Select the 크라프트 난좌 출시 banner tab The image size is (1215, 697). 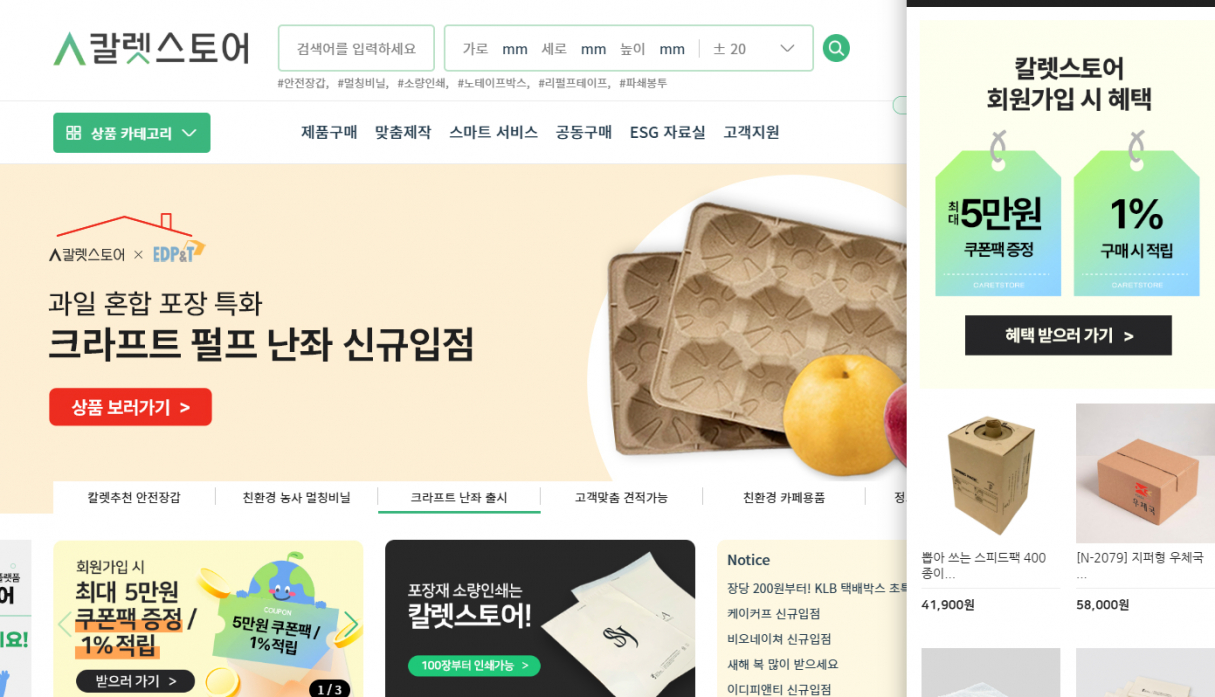tap(459, 497)
